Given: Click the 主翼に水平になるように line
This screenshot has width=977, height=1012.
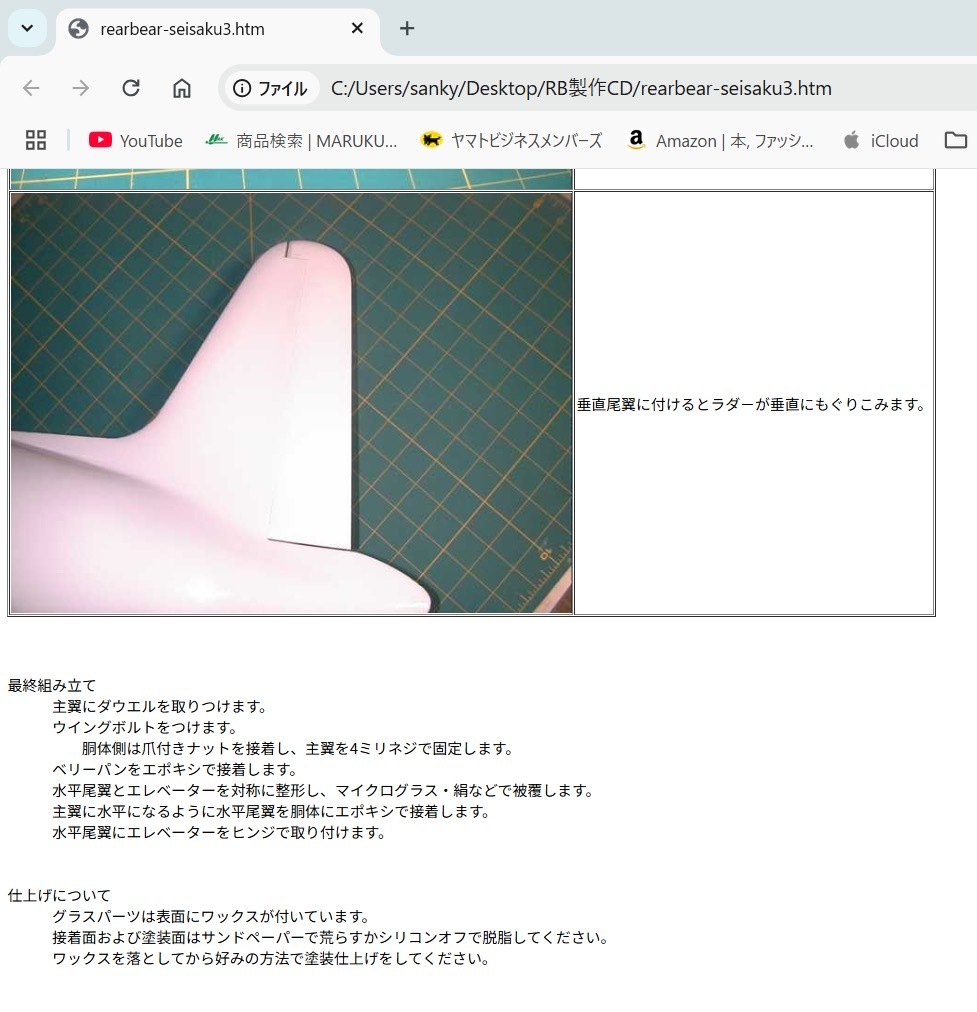Looking at the screenshot, I should coord(271,811).
